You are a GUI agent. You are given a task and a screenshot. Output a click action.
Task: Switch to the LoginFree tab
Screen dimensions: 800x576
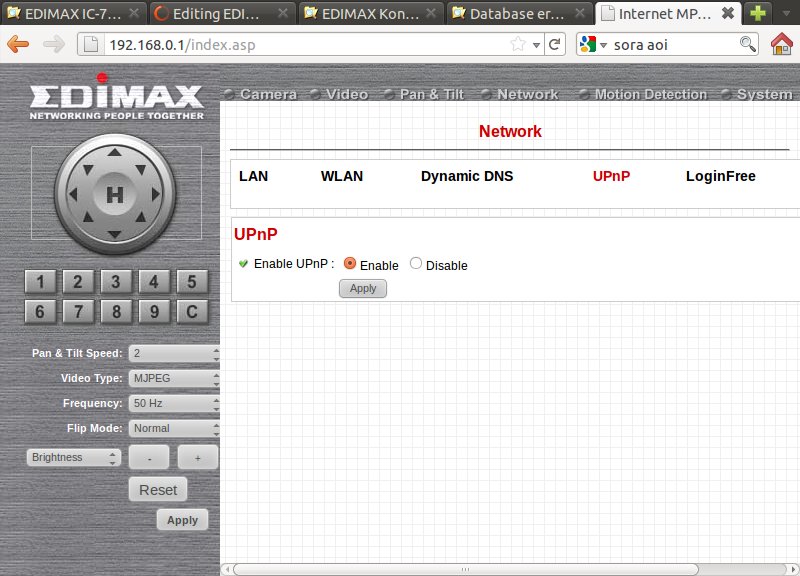720,176
